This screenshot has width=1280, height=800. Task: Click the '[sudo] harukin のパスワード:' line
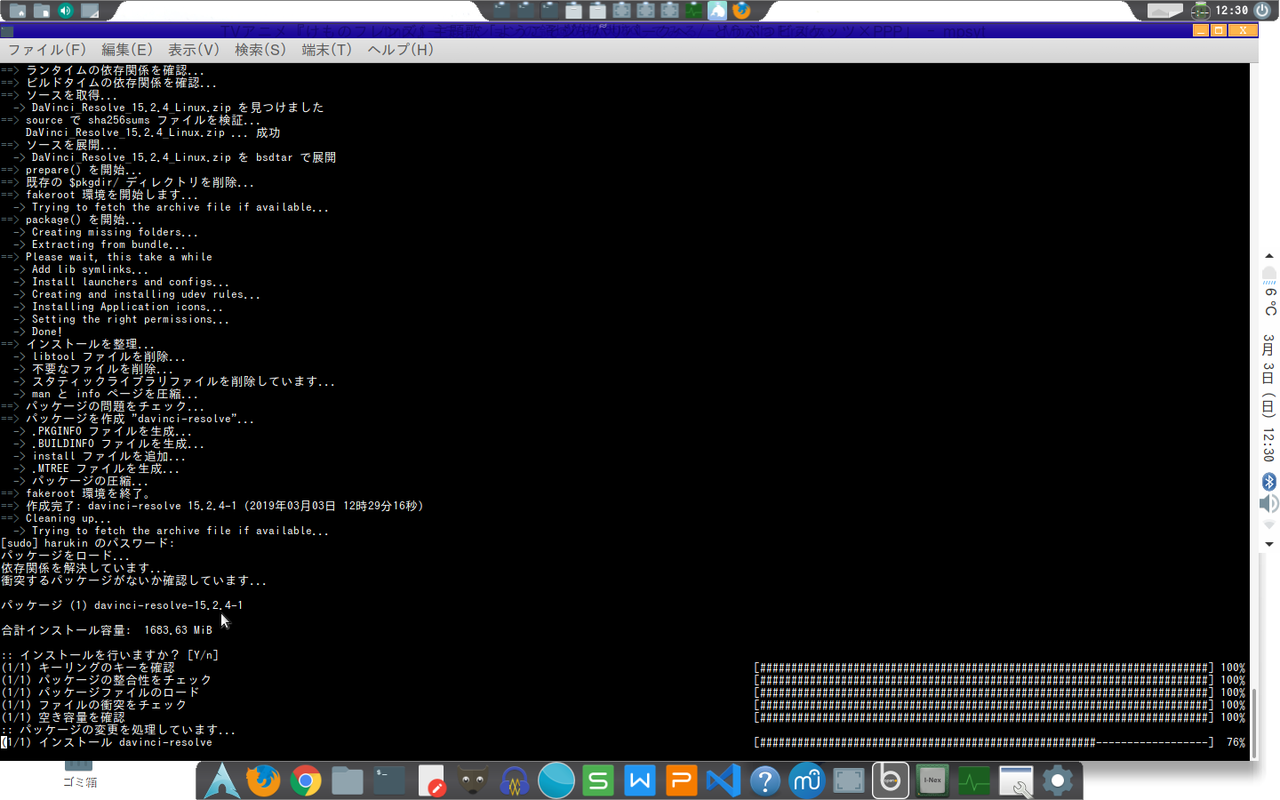(x=88, y=543)
